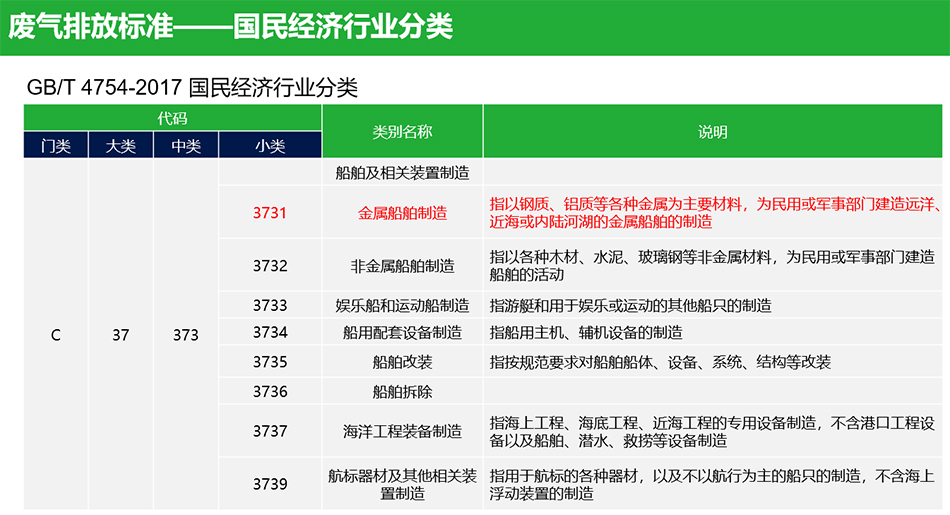Click the subtitle GB/T 4754-2017 国民经济行业分类
950x515 pixels.
pos(192,88)
